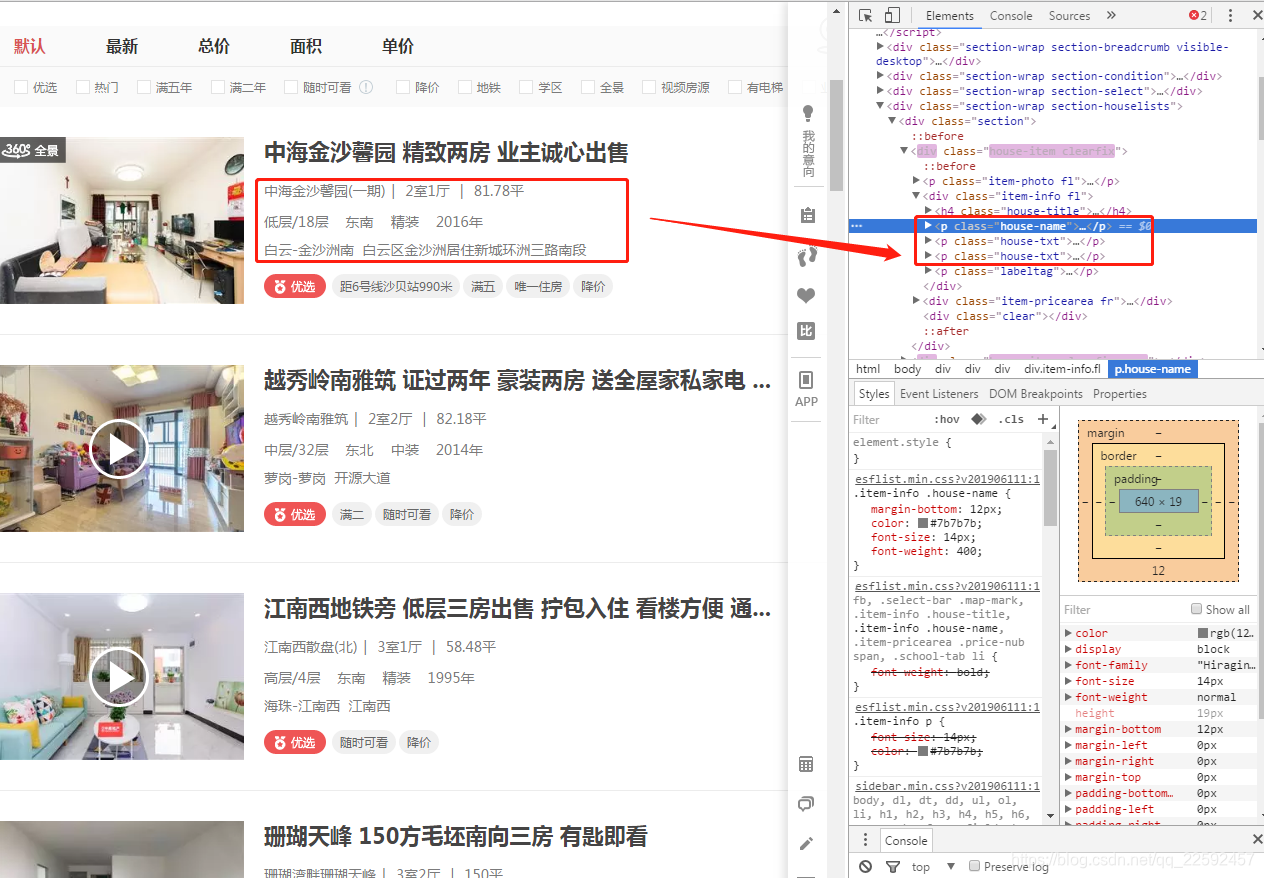Check the 降价 filter checkbox
The height and width of the screenshot is (878, 1264).
tap(403, 87)
